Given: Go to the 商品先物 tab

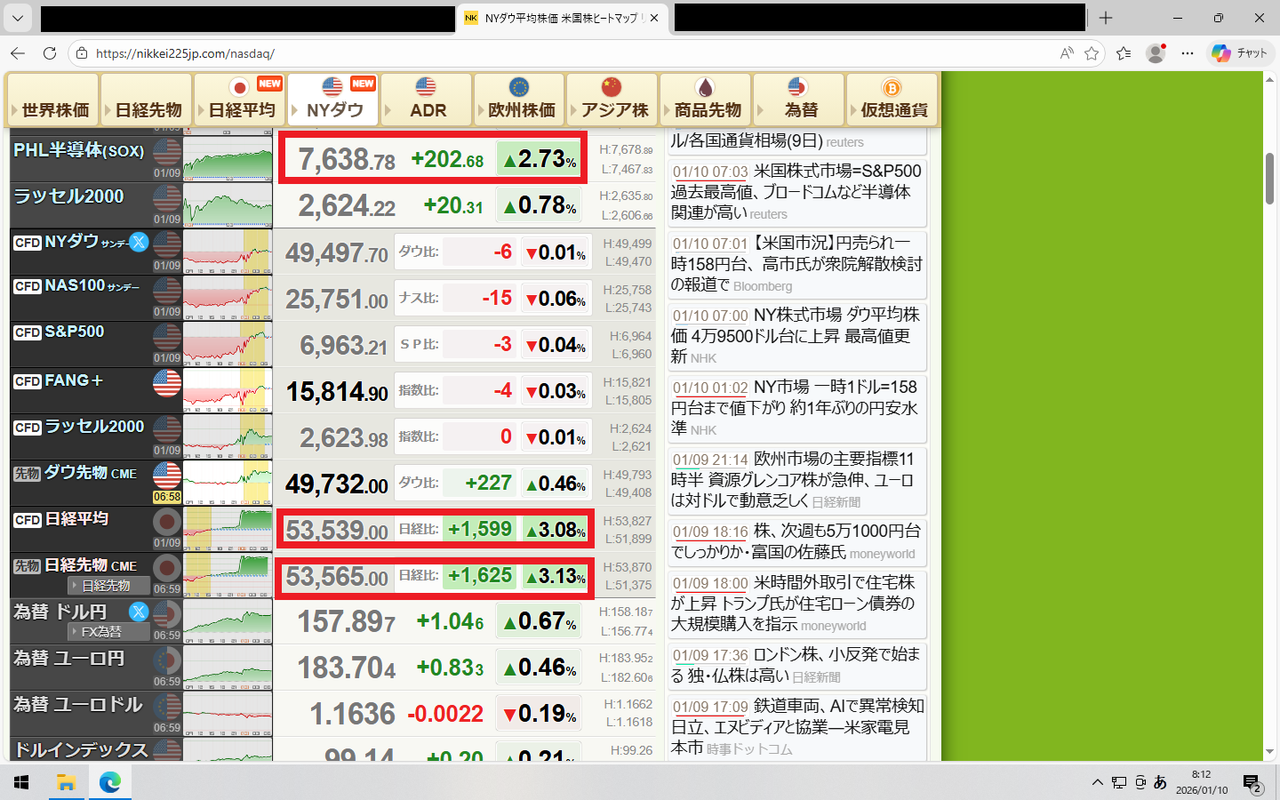Looking at the screenshot, I should (706, 100).
